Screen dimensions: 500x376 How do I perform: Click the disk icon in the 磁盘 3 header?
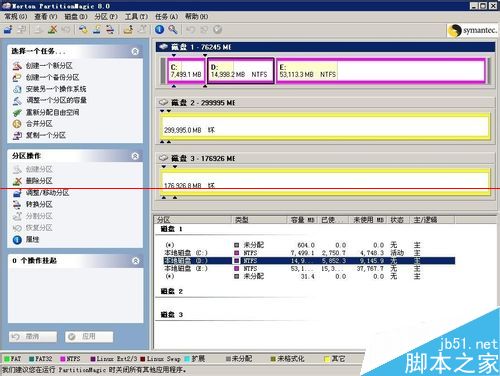163,158
